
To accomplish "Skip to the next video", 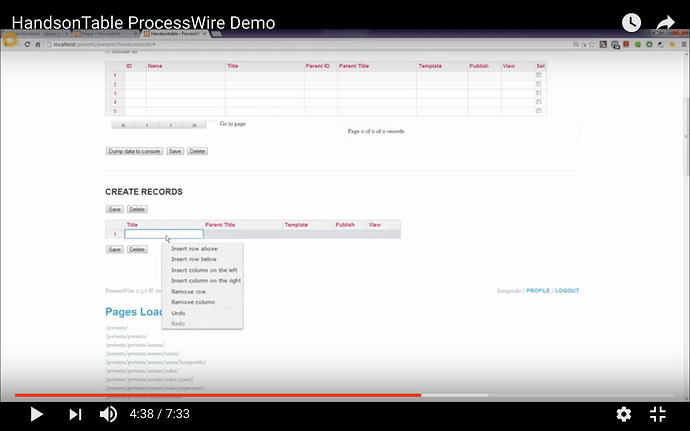I will pyautogui.click(x=75, y=414).
